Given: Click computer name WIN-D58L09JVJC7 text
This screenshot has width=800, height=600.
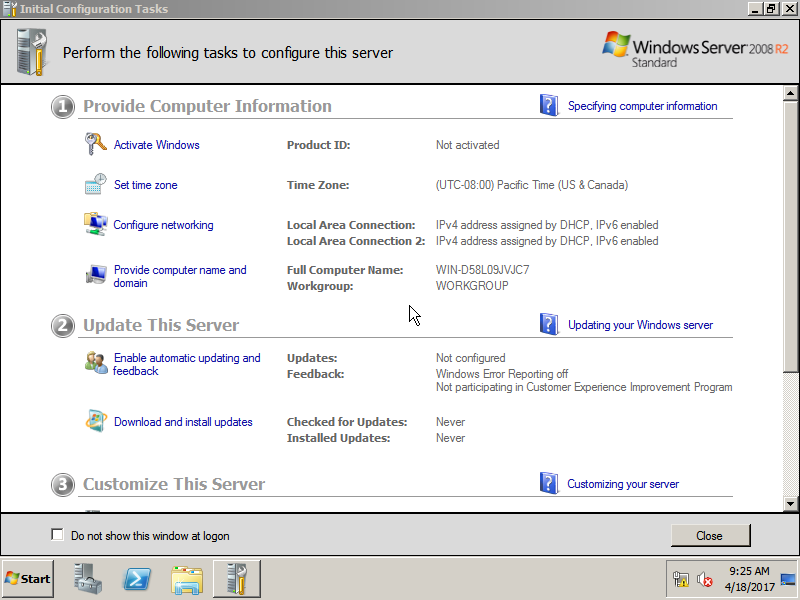Looking at the screenshot, I should [482, 269].
